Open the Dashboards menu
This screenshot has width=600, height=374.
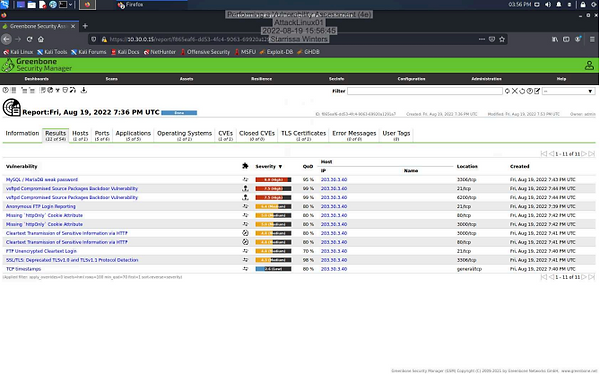[36, 79]
